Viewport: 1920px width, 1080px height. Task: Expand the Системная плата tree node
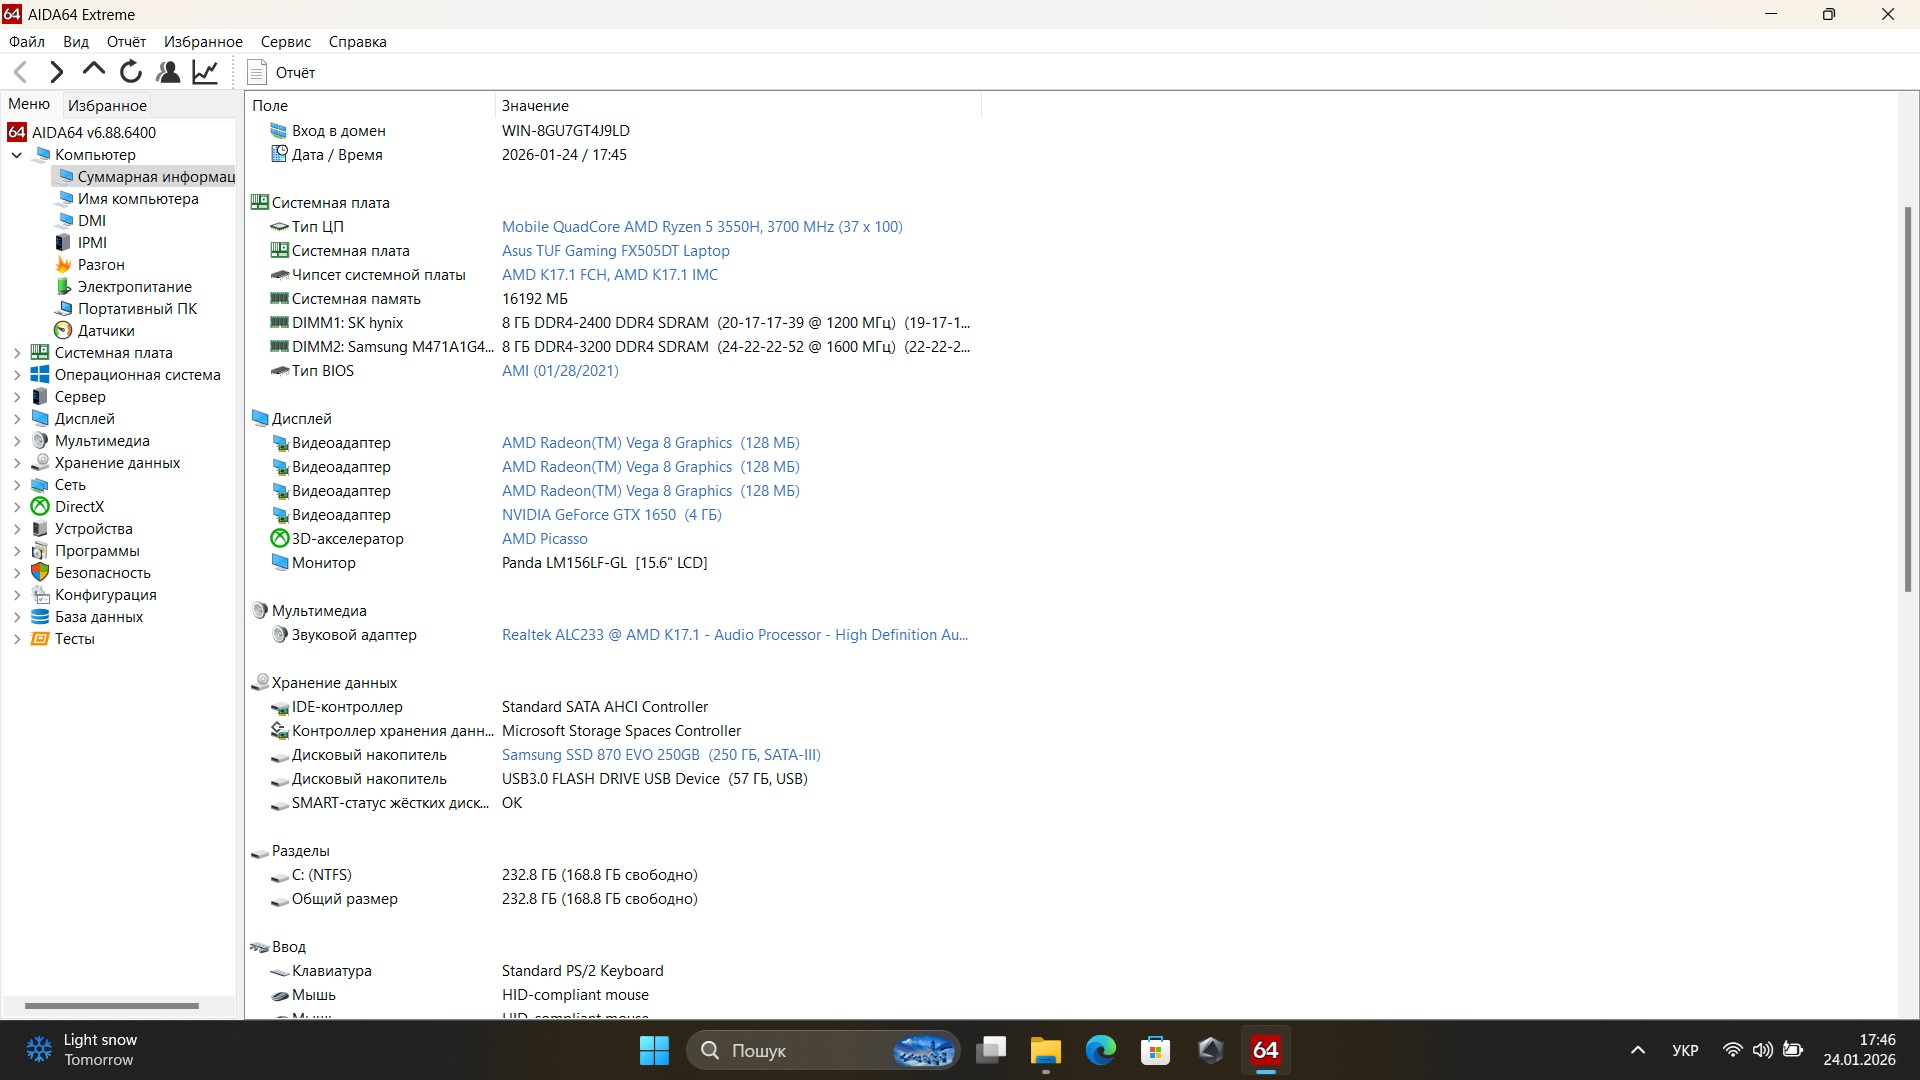point(17,353)
